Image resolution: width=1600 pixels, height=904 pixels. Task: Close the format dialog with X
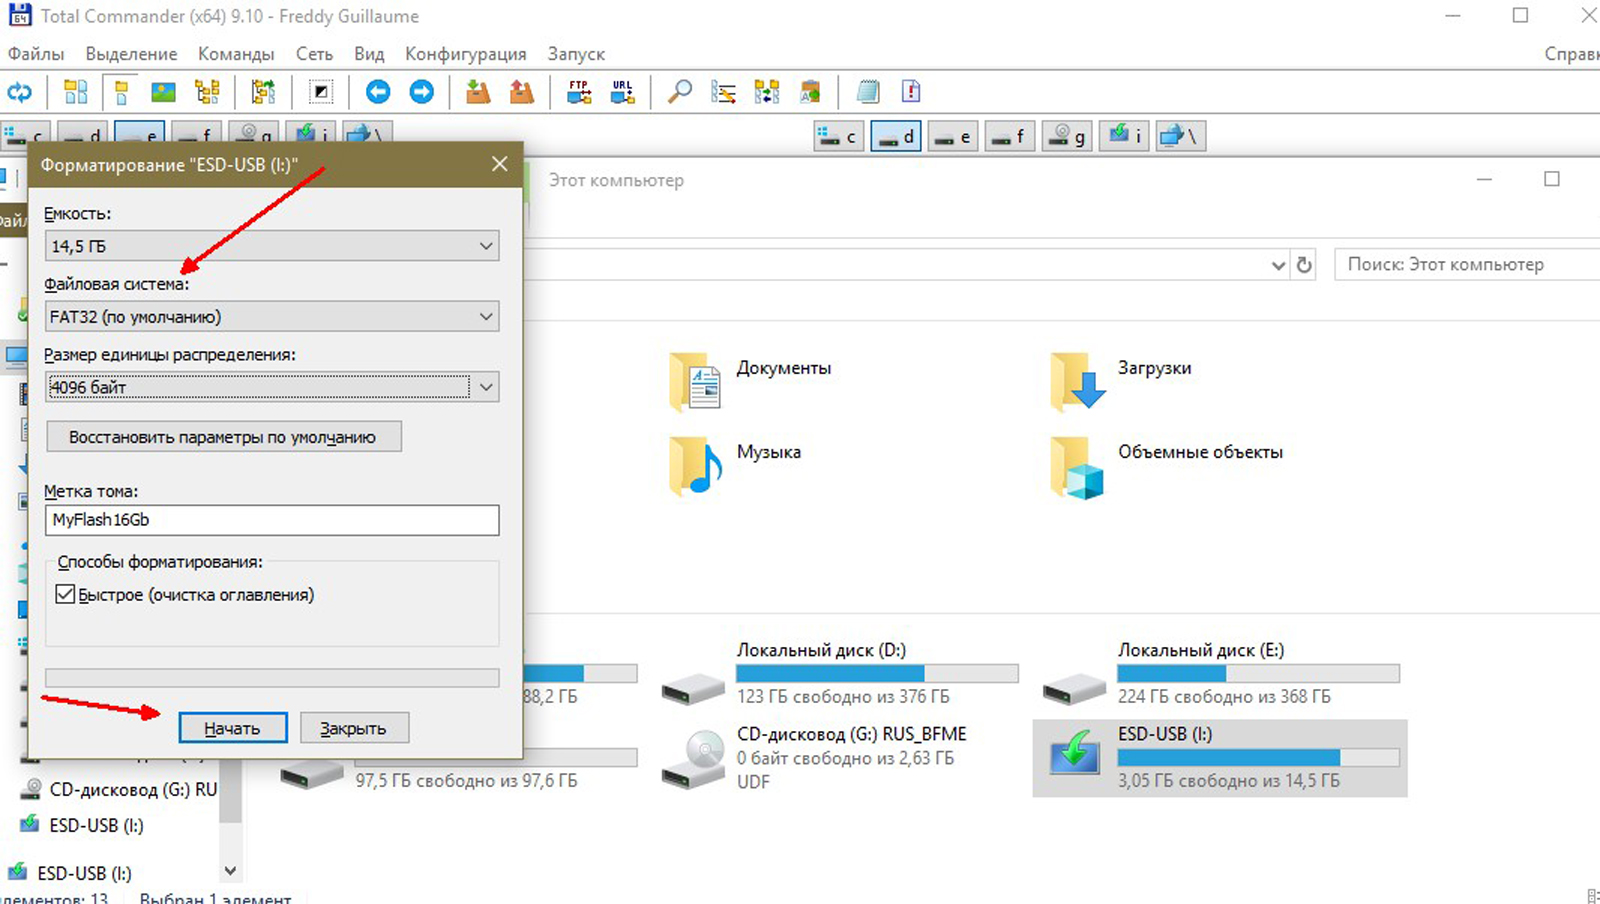pyautogui.click(x=499, y=164)
